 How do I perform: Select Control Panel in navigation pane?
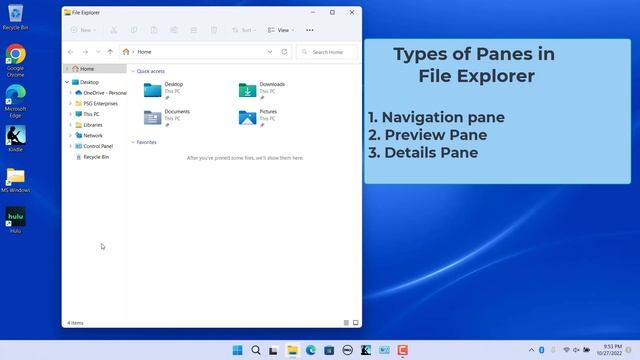pos(98,146)
